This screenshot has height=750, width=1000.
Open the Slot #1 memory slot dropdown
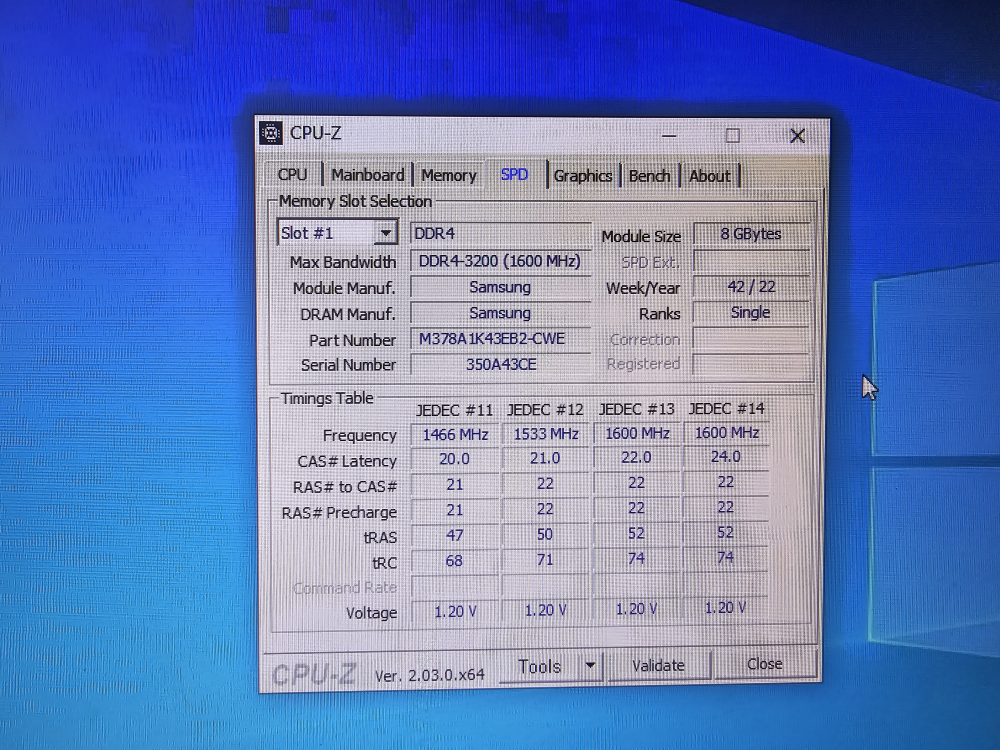point(337,233)
